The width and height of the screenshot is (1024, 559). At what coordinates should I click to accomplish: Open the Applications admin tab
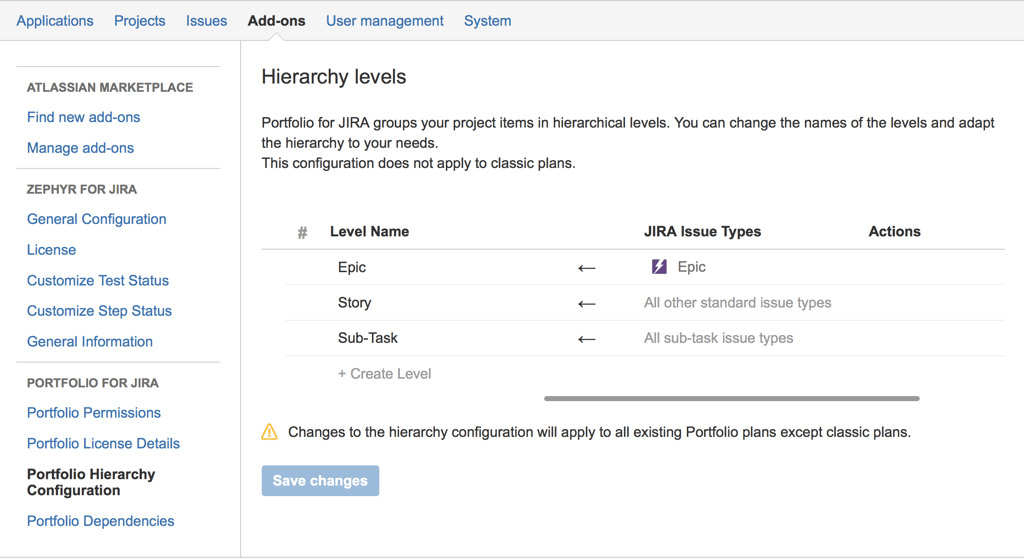click(x=55, y=21)
